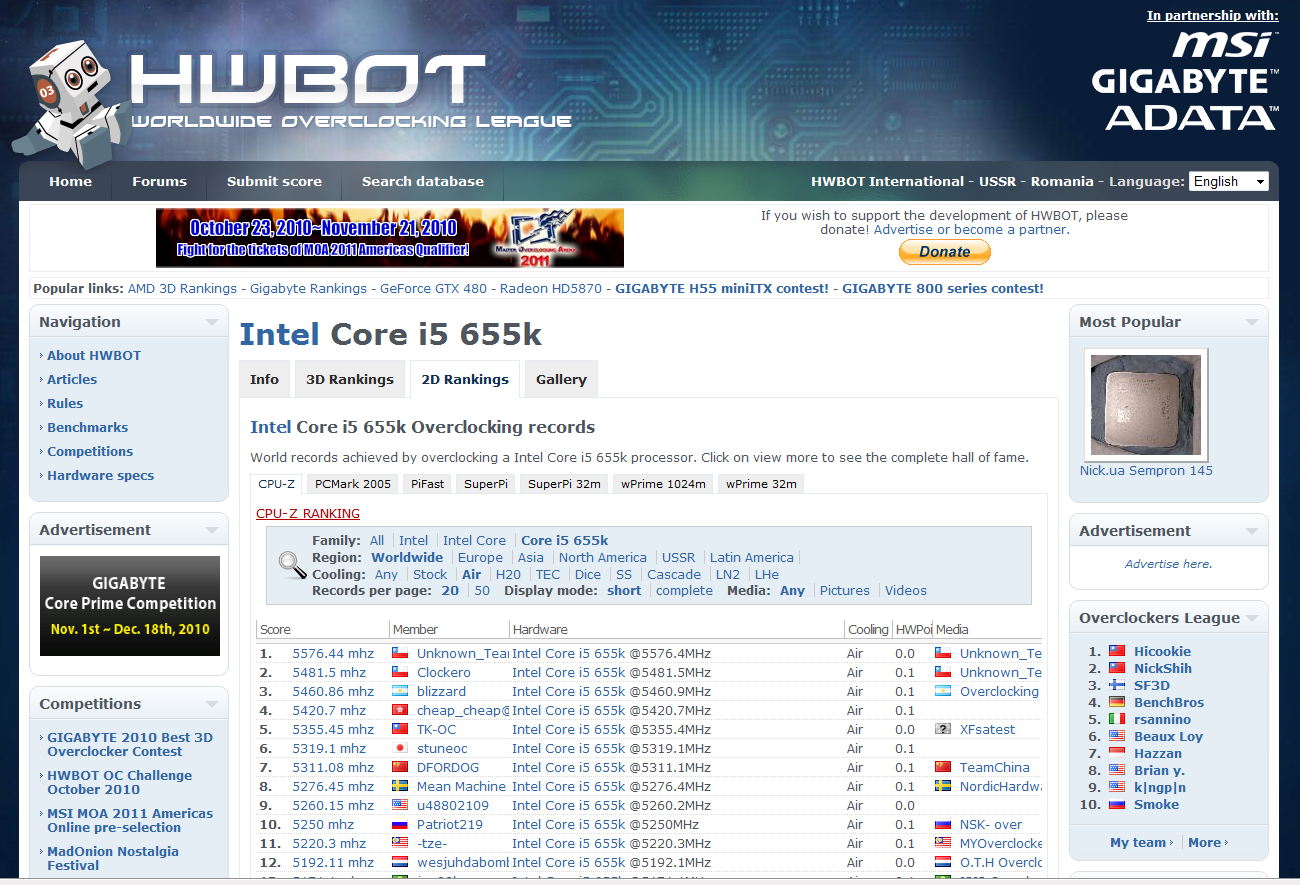Click the Nick.ua Sempron 145 thumbnail
This screenshot has height=885, width=1300.
[x=1146, y=405]
